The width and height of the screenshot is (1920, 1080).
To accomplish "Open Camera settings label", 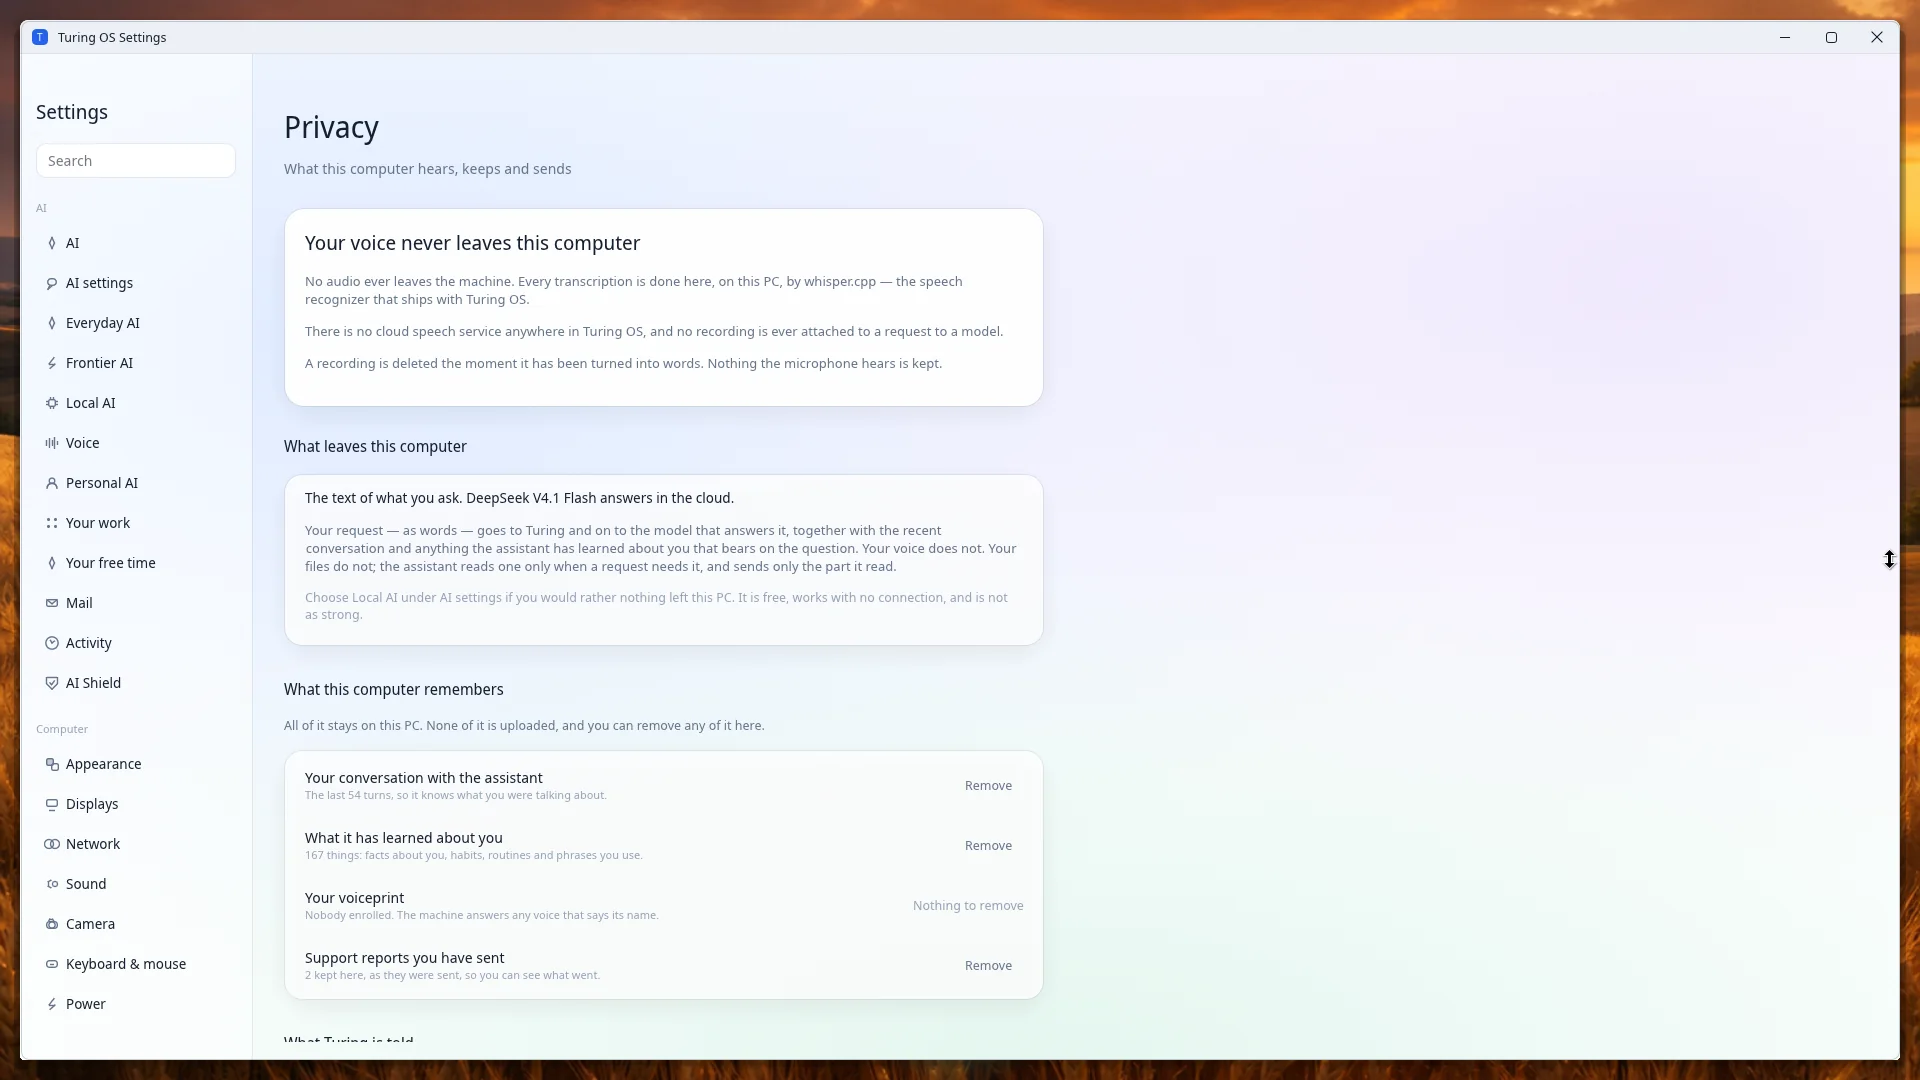I will [x=90, y=924].
